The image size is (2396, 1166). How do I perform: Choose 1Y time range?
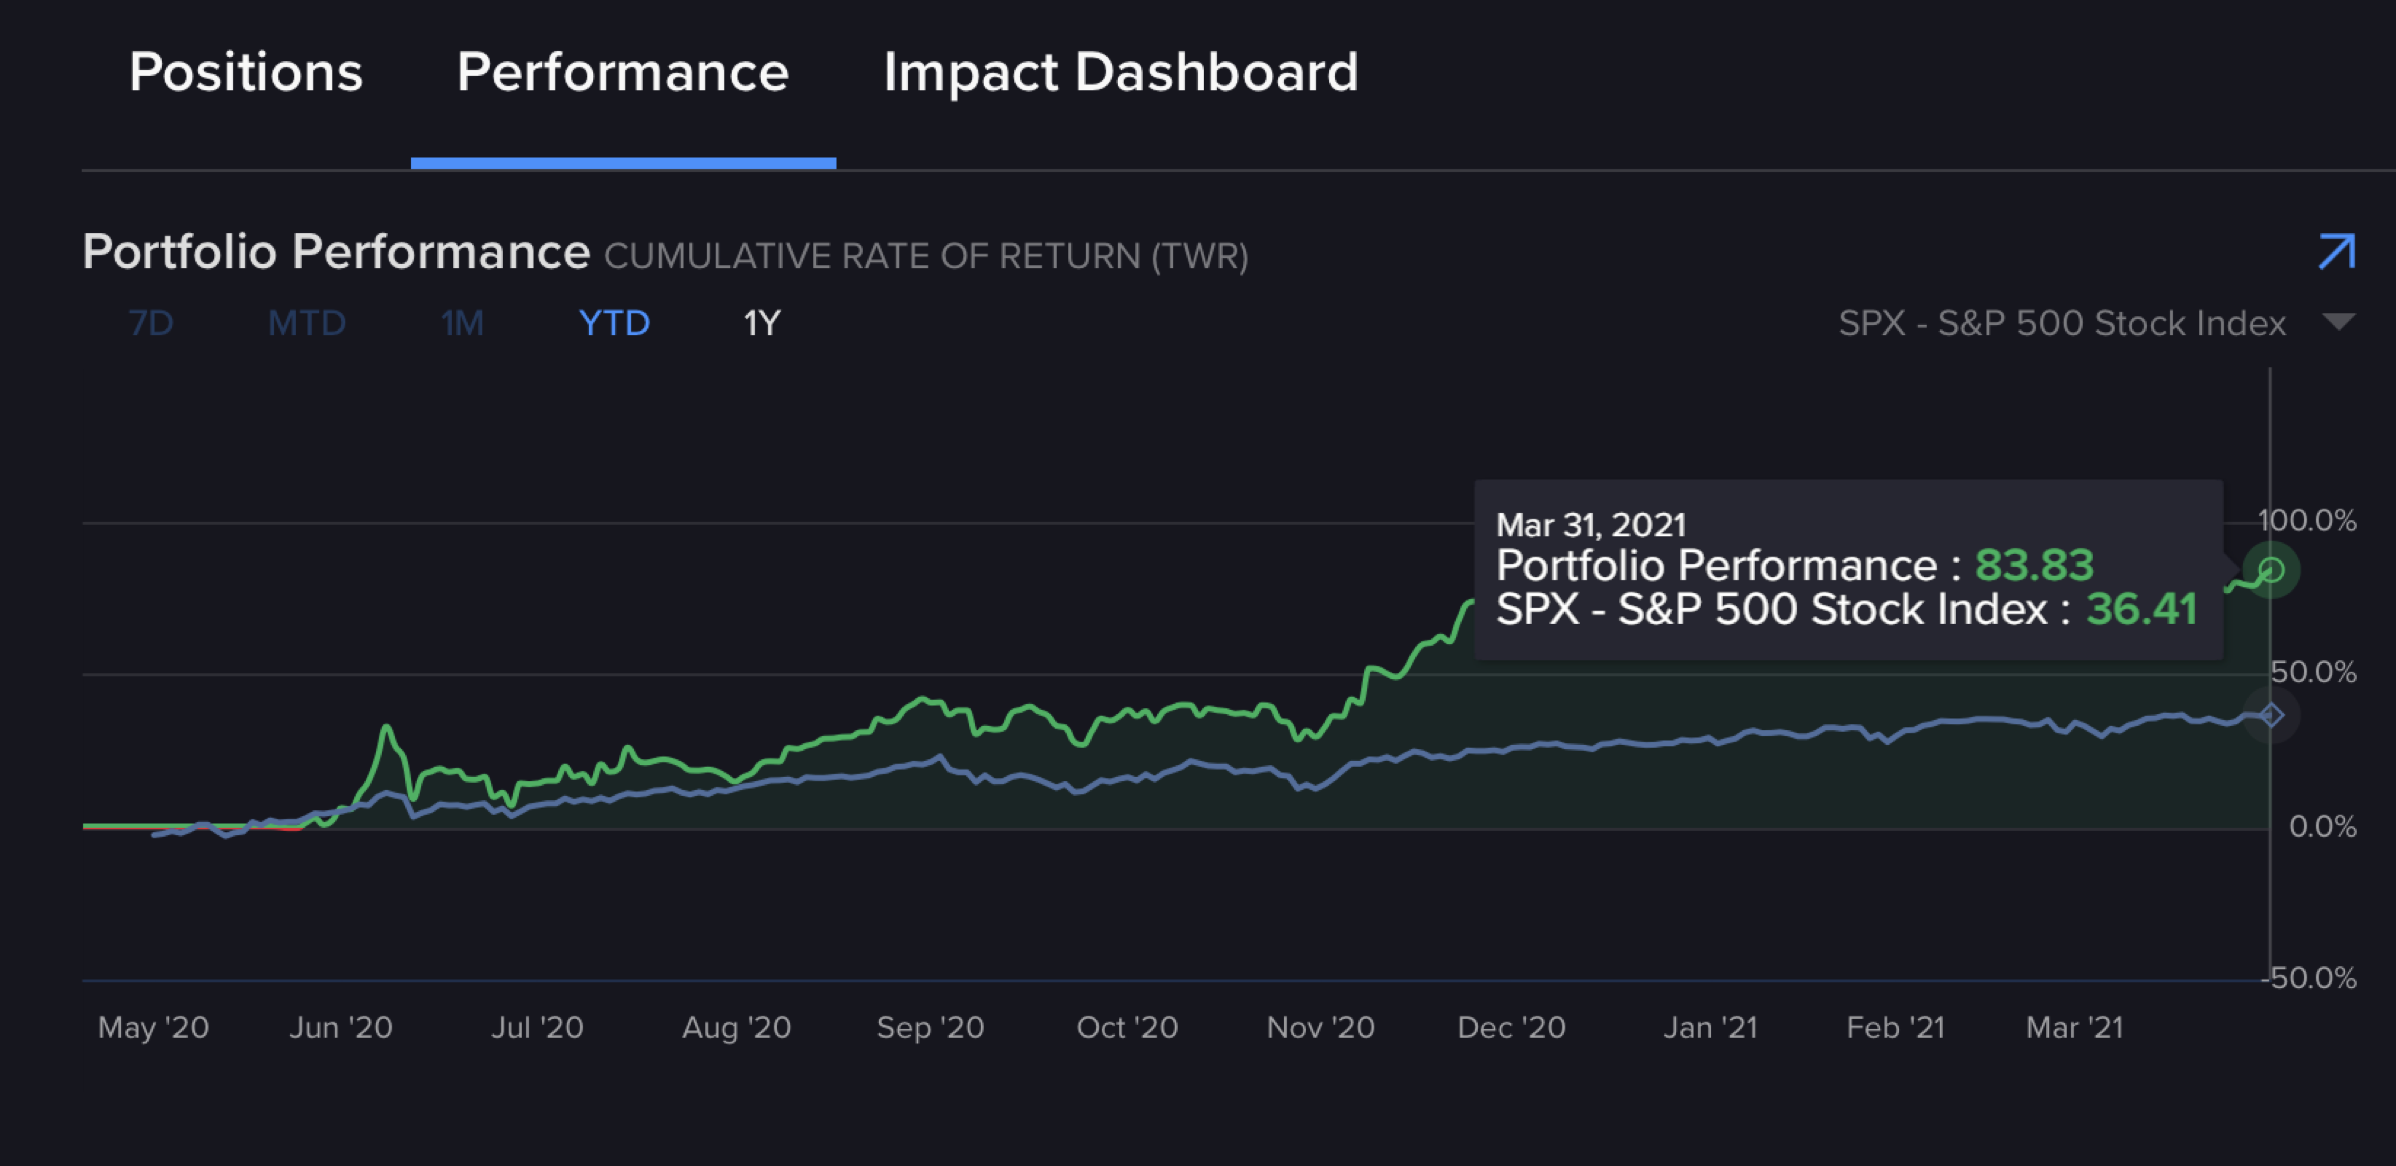pos(762,323)
